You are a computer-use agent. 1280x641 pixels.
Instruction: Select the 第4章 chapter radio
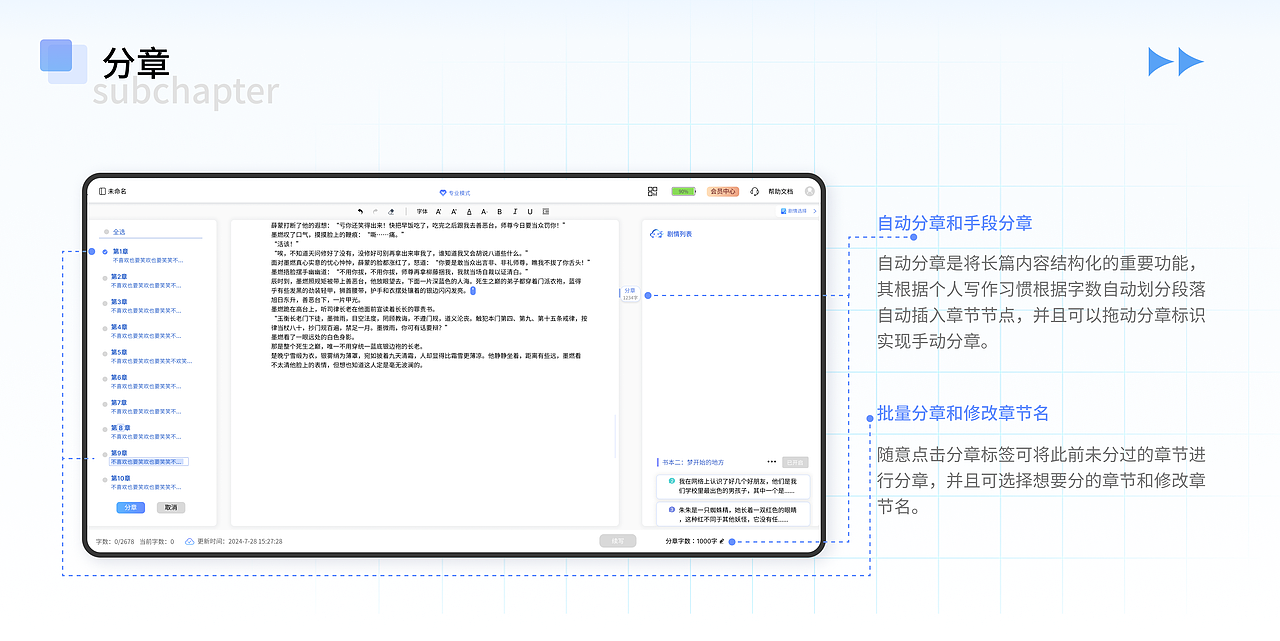click(105, 327)
